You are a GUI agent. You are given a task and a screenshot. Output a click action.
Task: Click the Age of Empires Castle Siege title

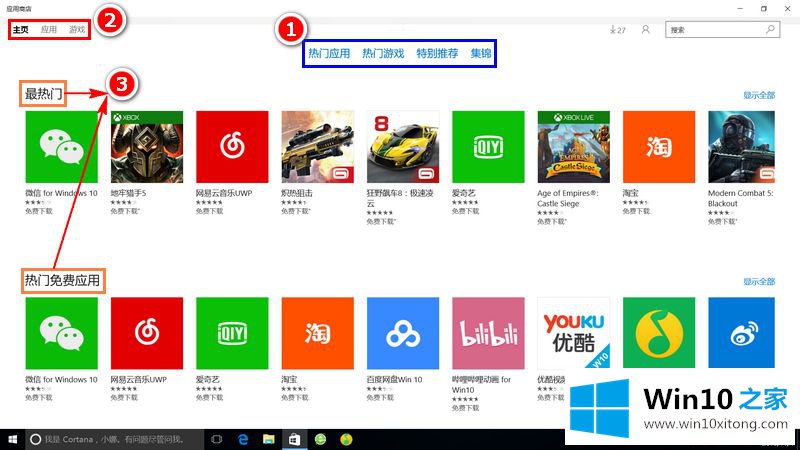tap(568, 198)
